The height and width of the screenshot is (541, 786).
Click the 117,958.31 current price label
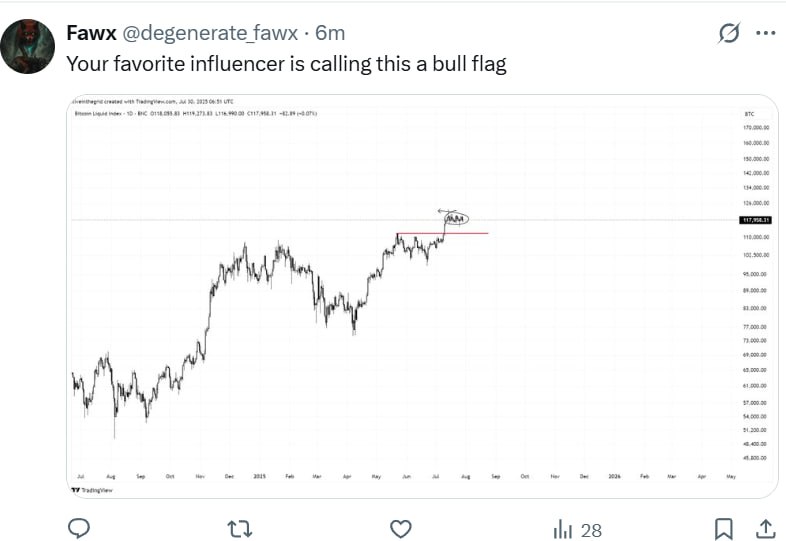[x=754, y=219]
